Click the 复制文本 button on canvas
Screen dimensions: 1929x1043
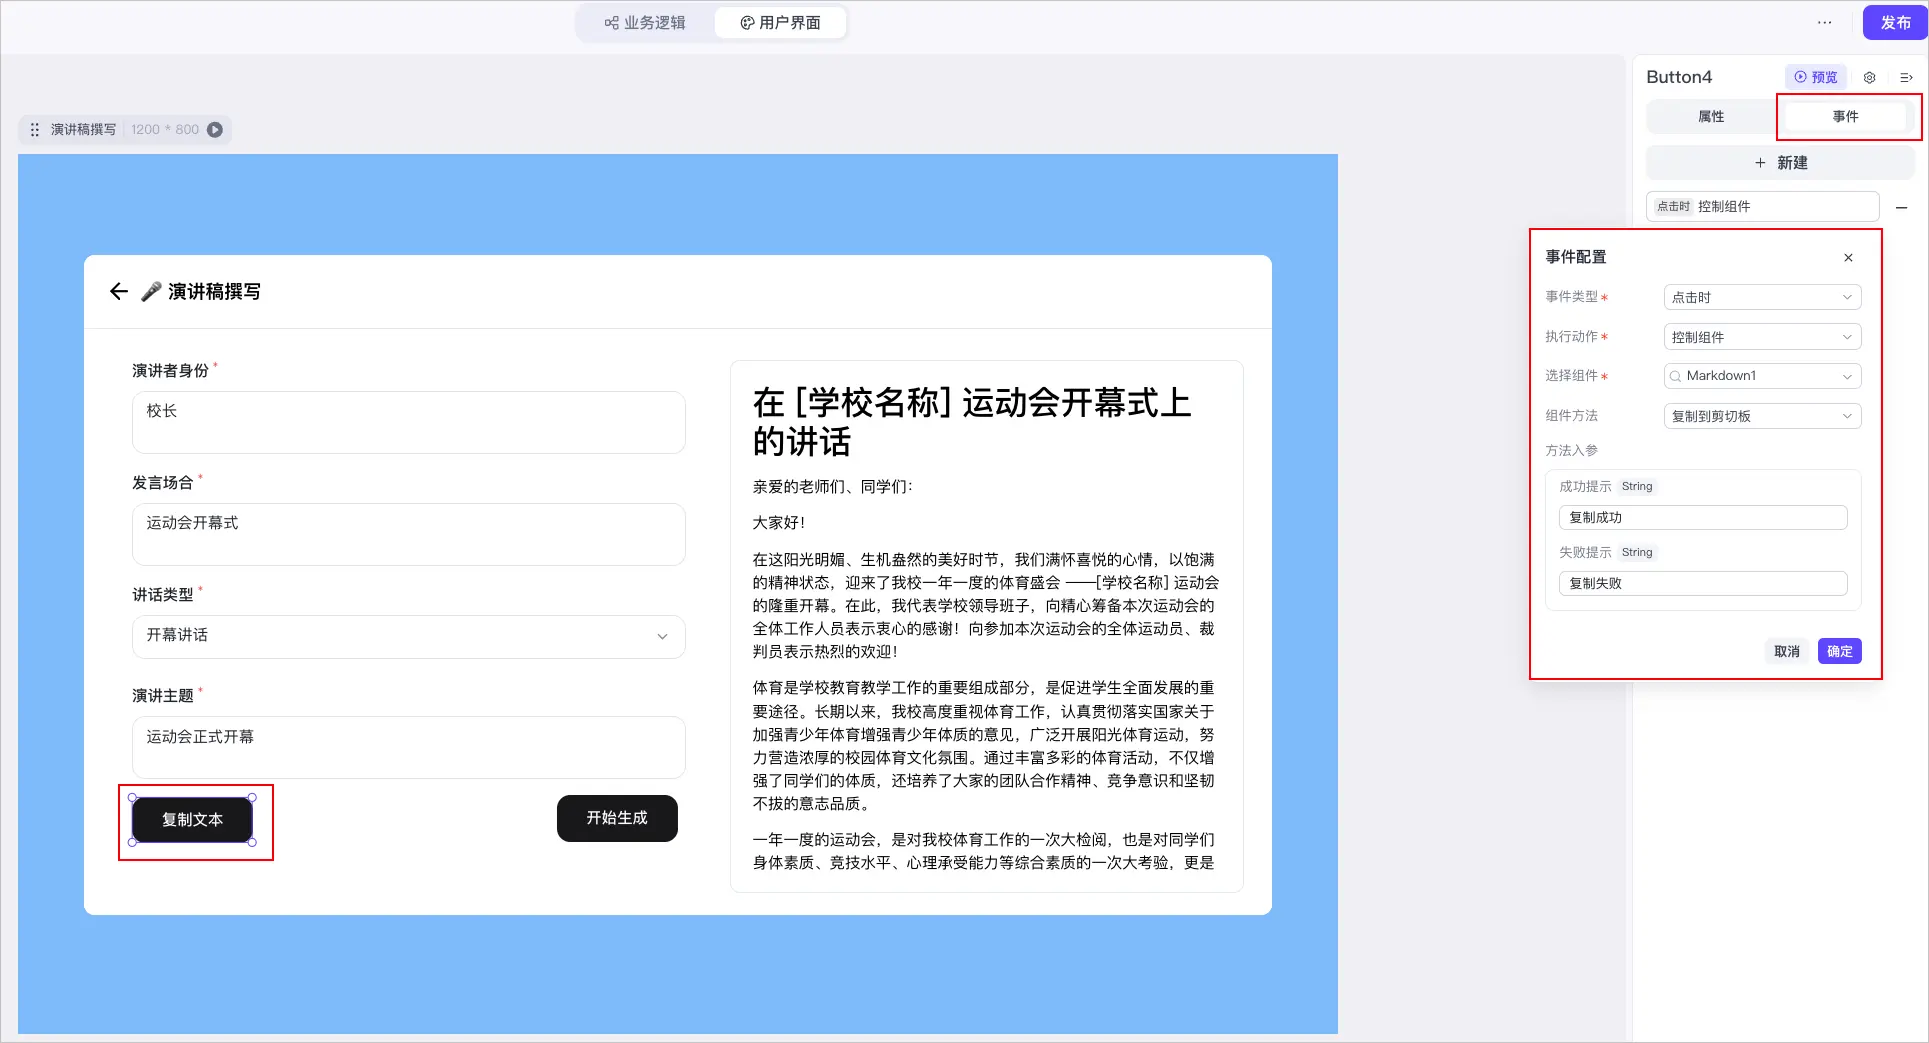coord(192,819)
